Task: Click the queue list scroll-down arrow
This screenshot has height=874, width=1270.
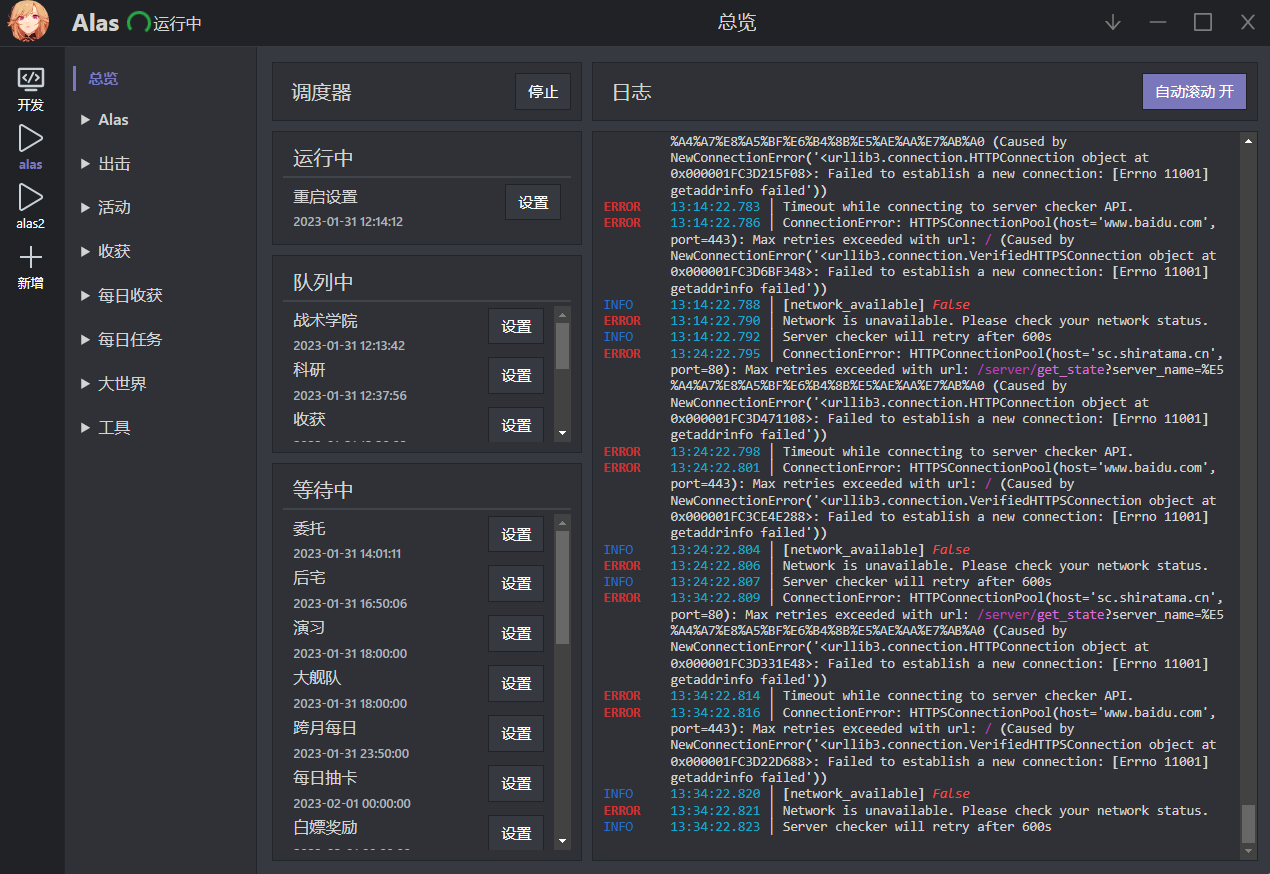Action: click(562, 433)
